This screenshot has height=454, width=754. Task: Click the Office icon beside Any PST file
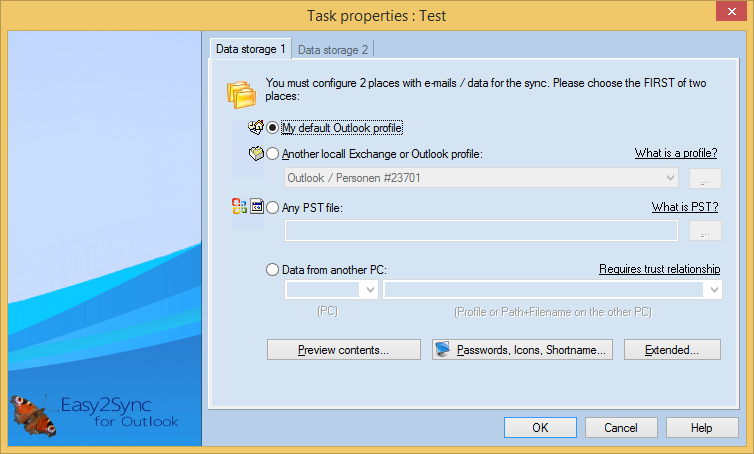click(x=239, y=207)
